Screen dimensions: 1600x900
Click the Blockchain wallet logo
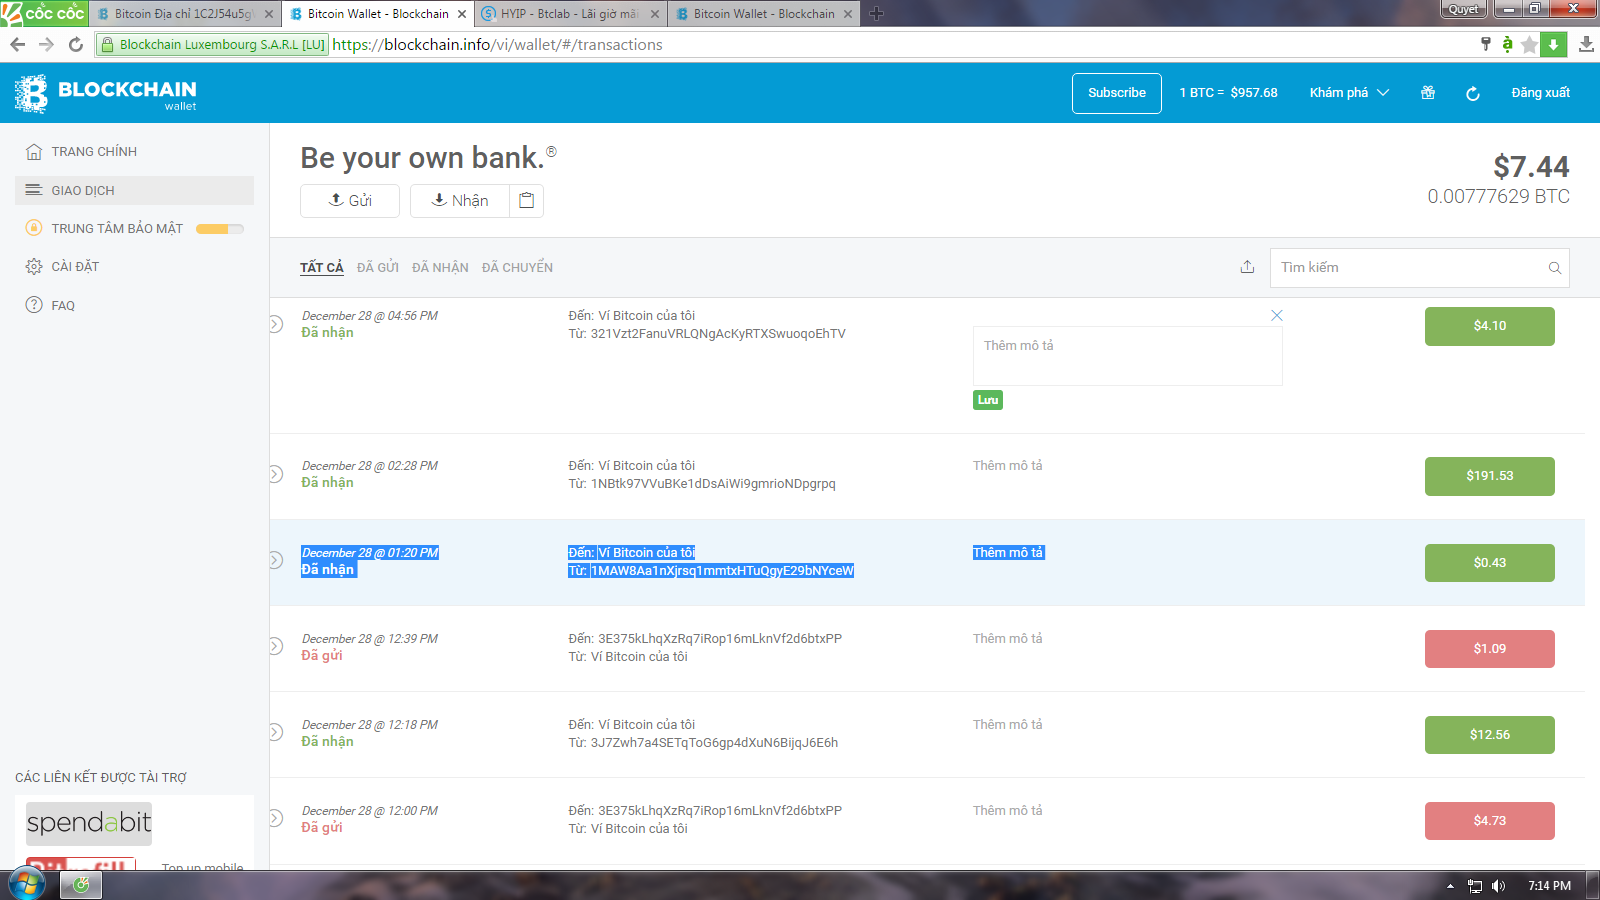click(106, 93)
